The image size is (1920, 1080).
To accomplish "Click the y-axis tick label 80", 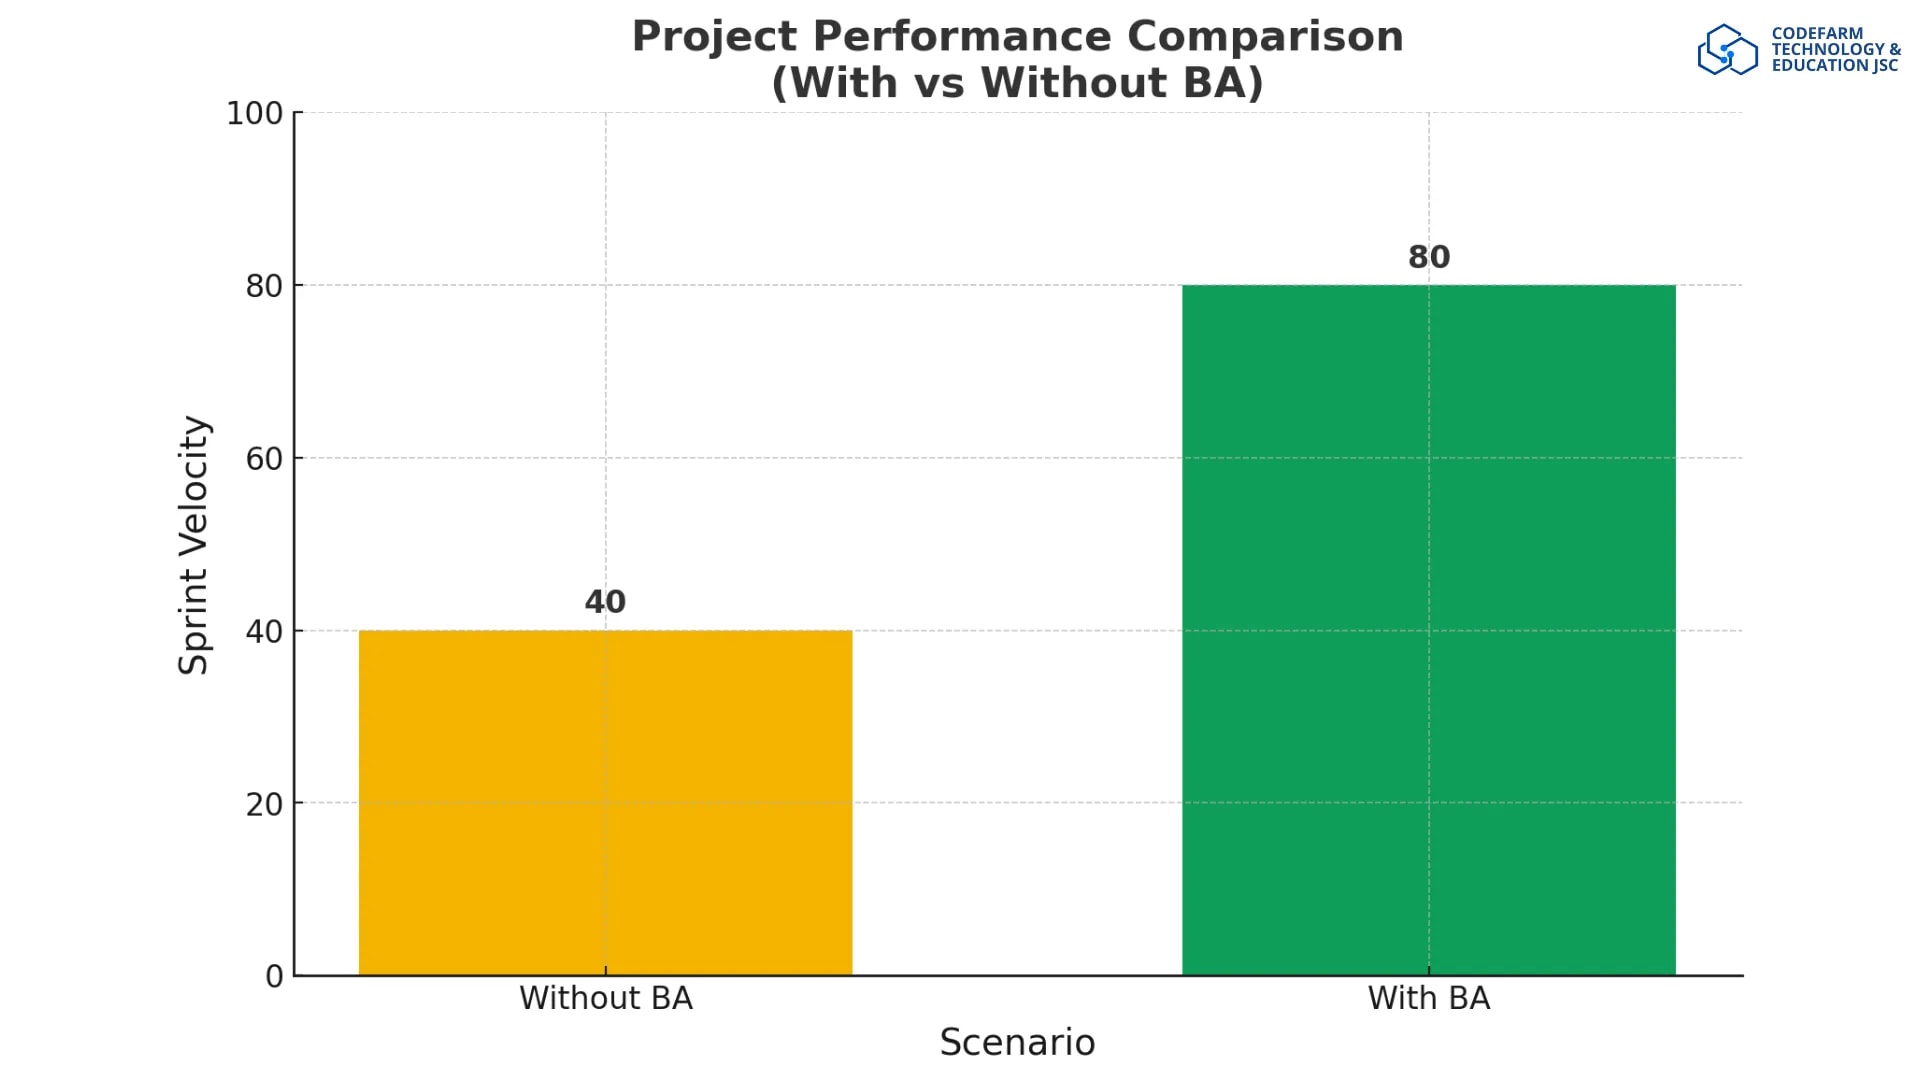I will coord(264,287).
